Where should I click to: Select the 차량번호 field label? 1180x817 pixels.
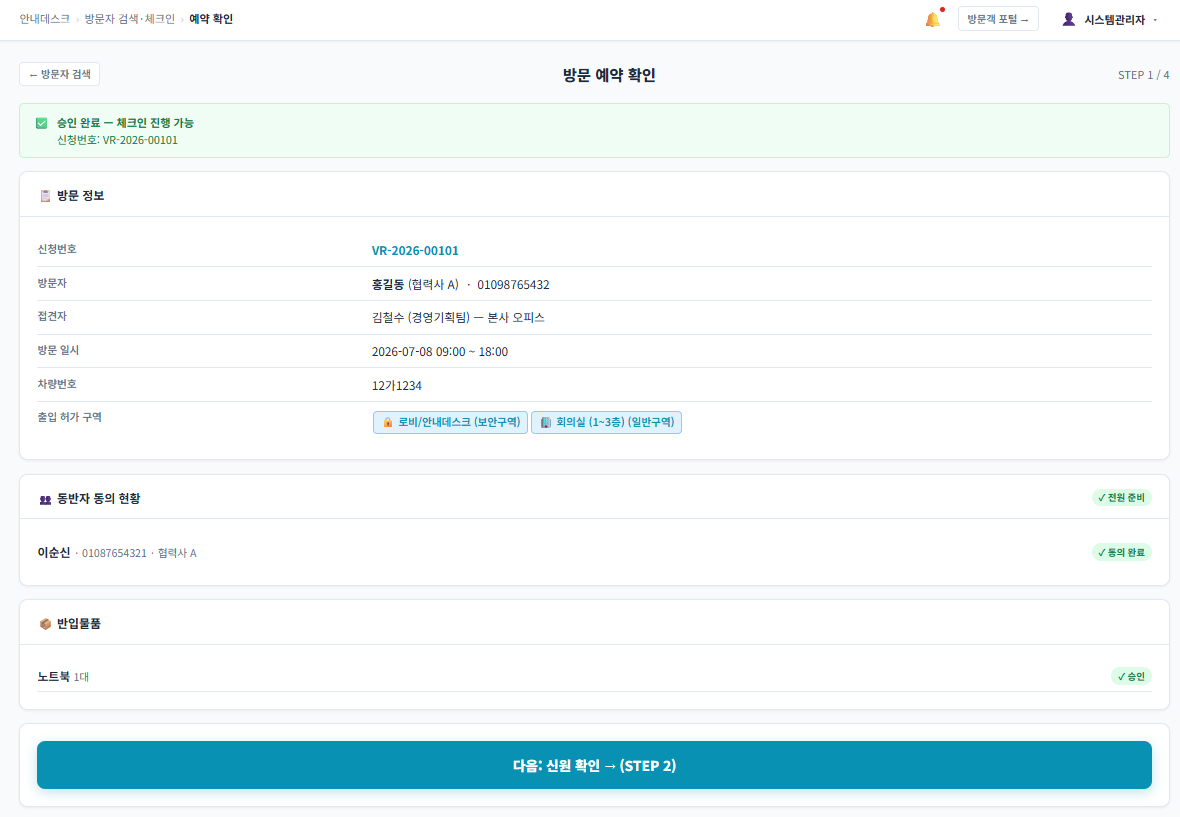(57, 384)
